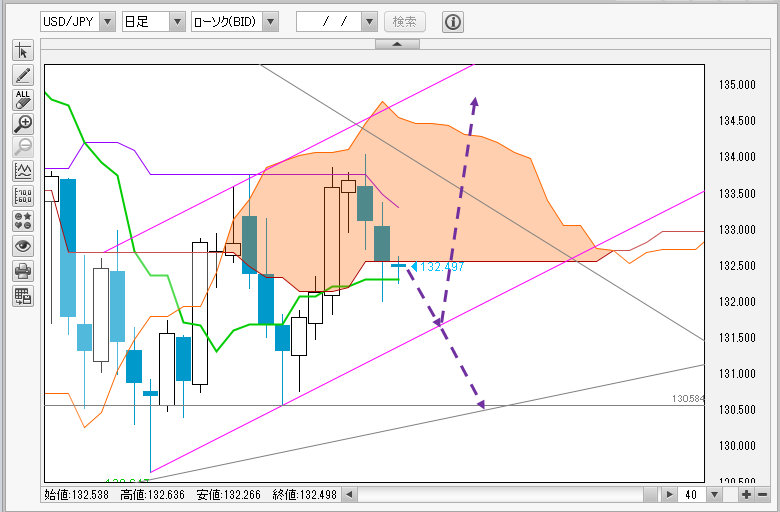Image resolution: width=780 pixels, height=512 pixels.
Task: Collapse the top panel with up arrow
Action: 397,44
